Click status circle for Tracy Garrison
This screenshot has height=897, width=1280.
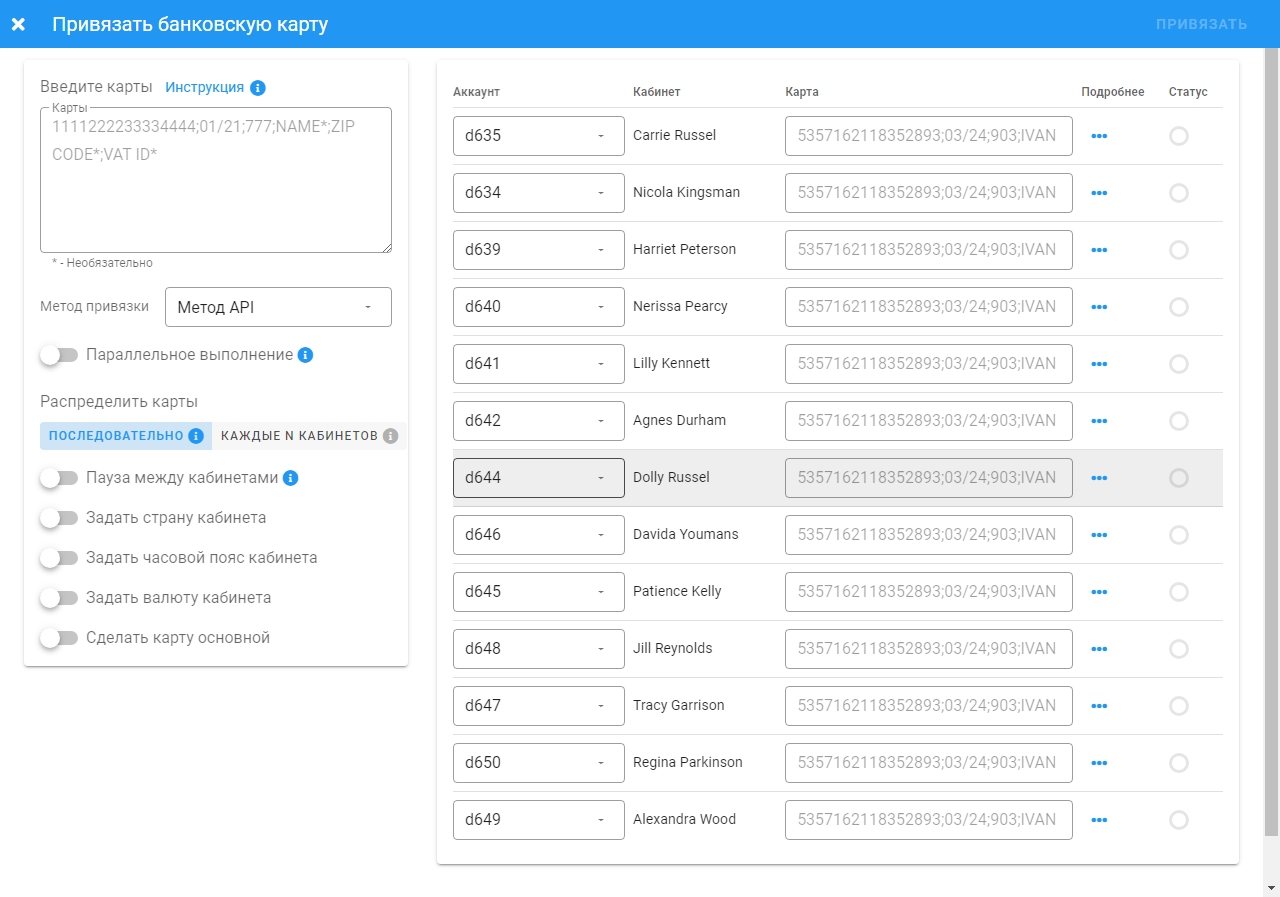pyautogui.click(x=1179, y=706)
